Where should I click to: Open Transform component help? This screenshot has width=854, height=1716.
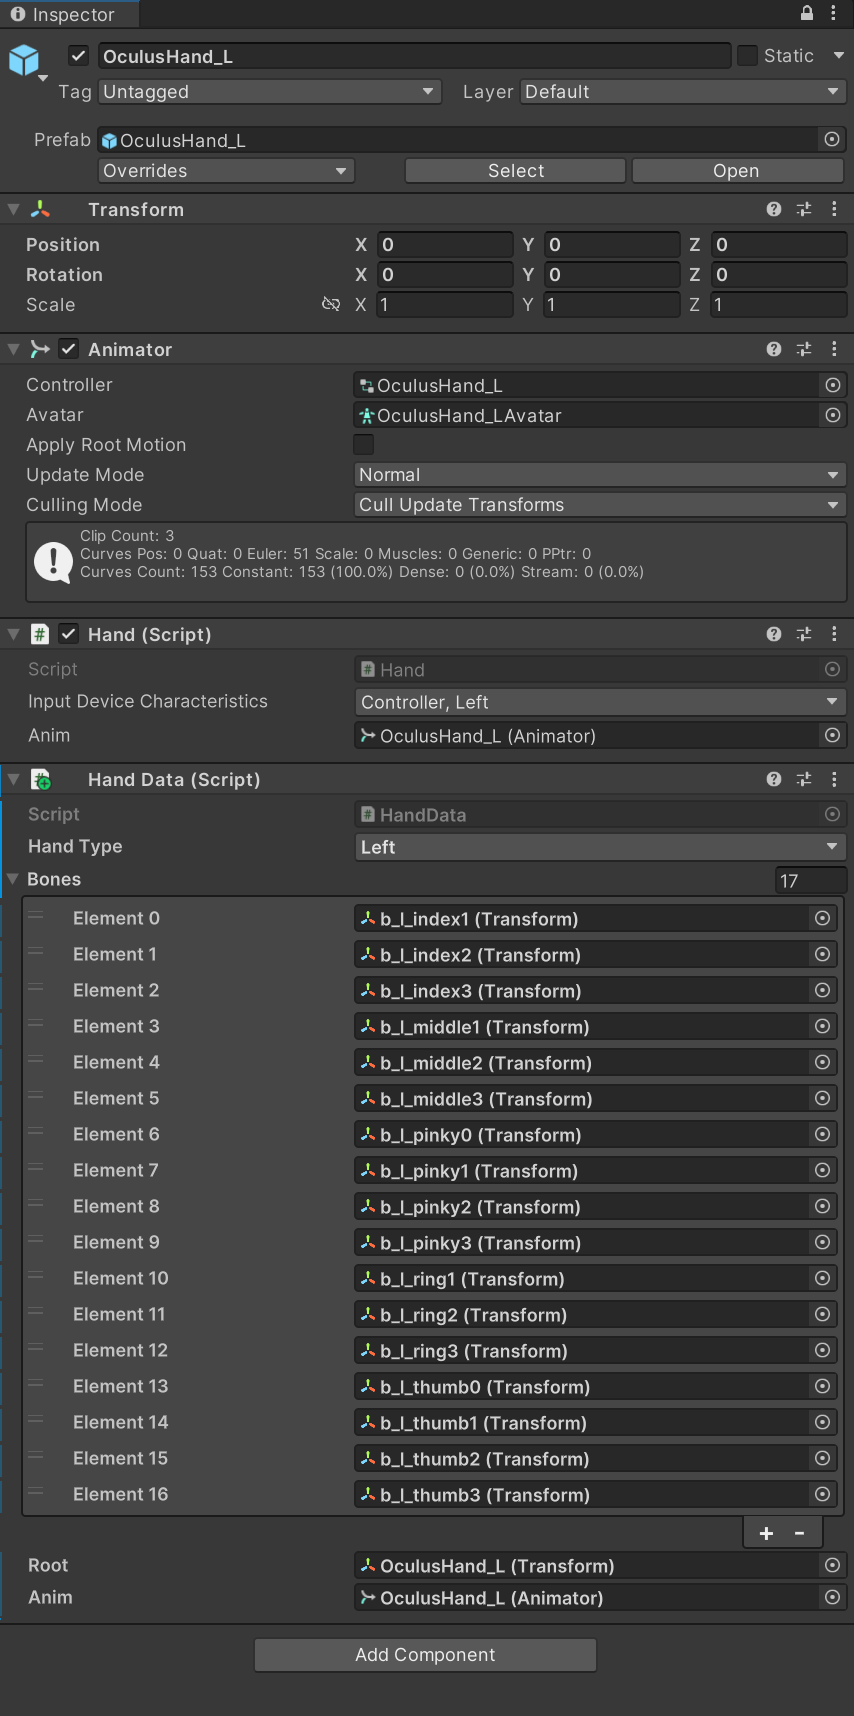[x=774, y=209]
